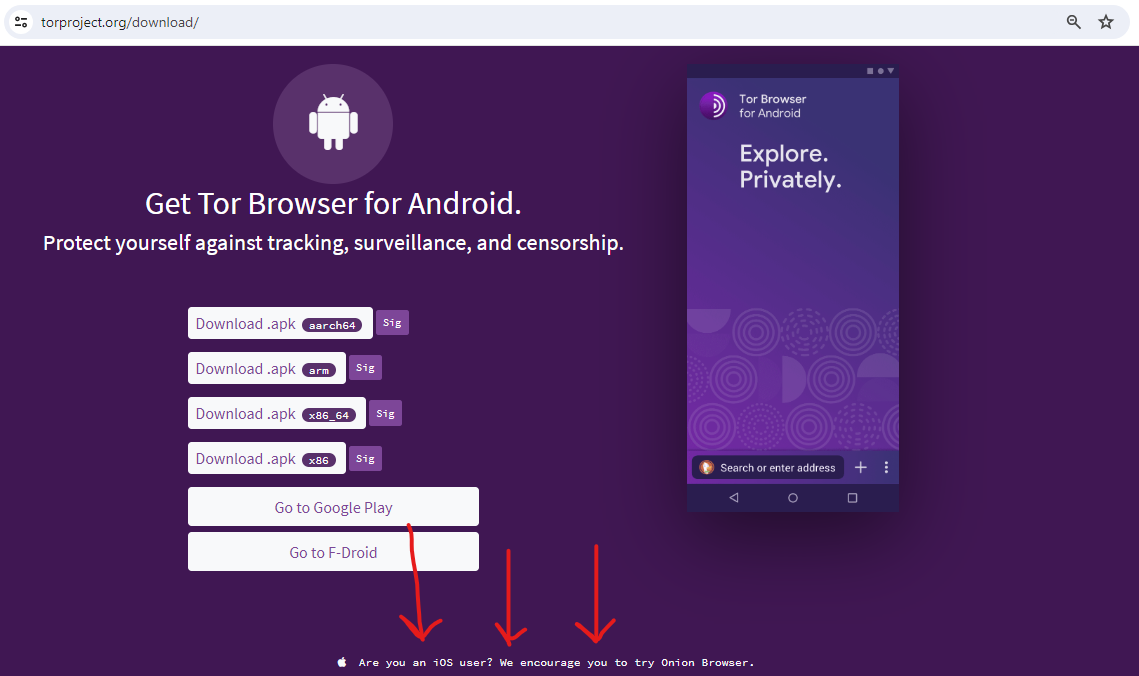The image size is (1139, 676).
Task: Download the arm .apk file
Action: click(267, 368)
